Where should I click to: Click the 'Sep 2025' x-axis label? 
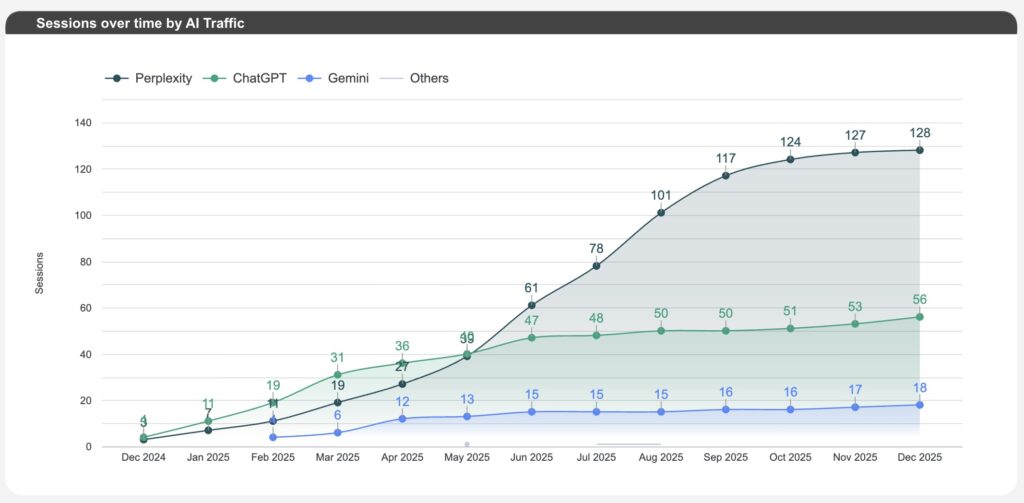click(726, 457)
